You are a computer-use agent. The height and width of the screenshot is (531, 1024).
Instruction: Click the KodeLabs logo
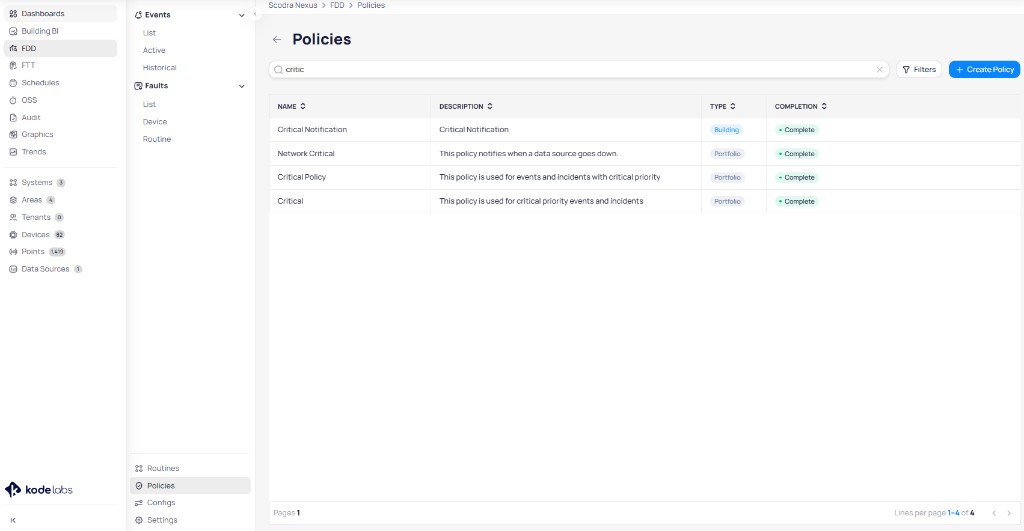[x=39, y=489]
